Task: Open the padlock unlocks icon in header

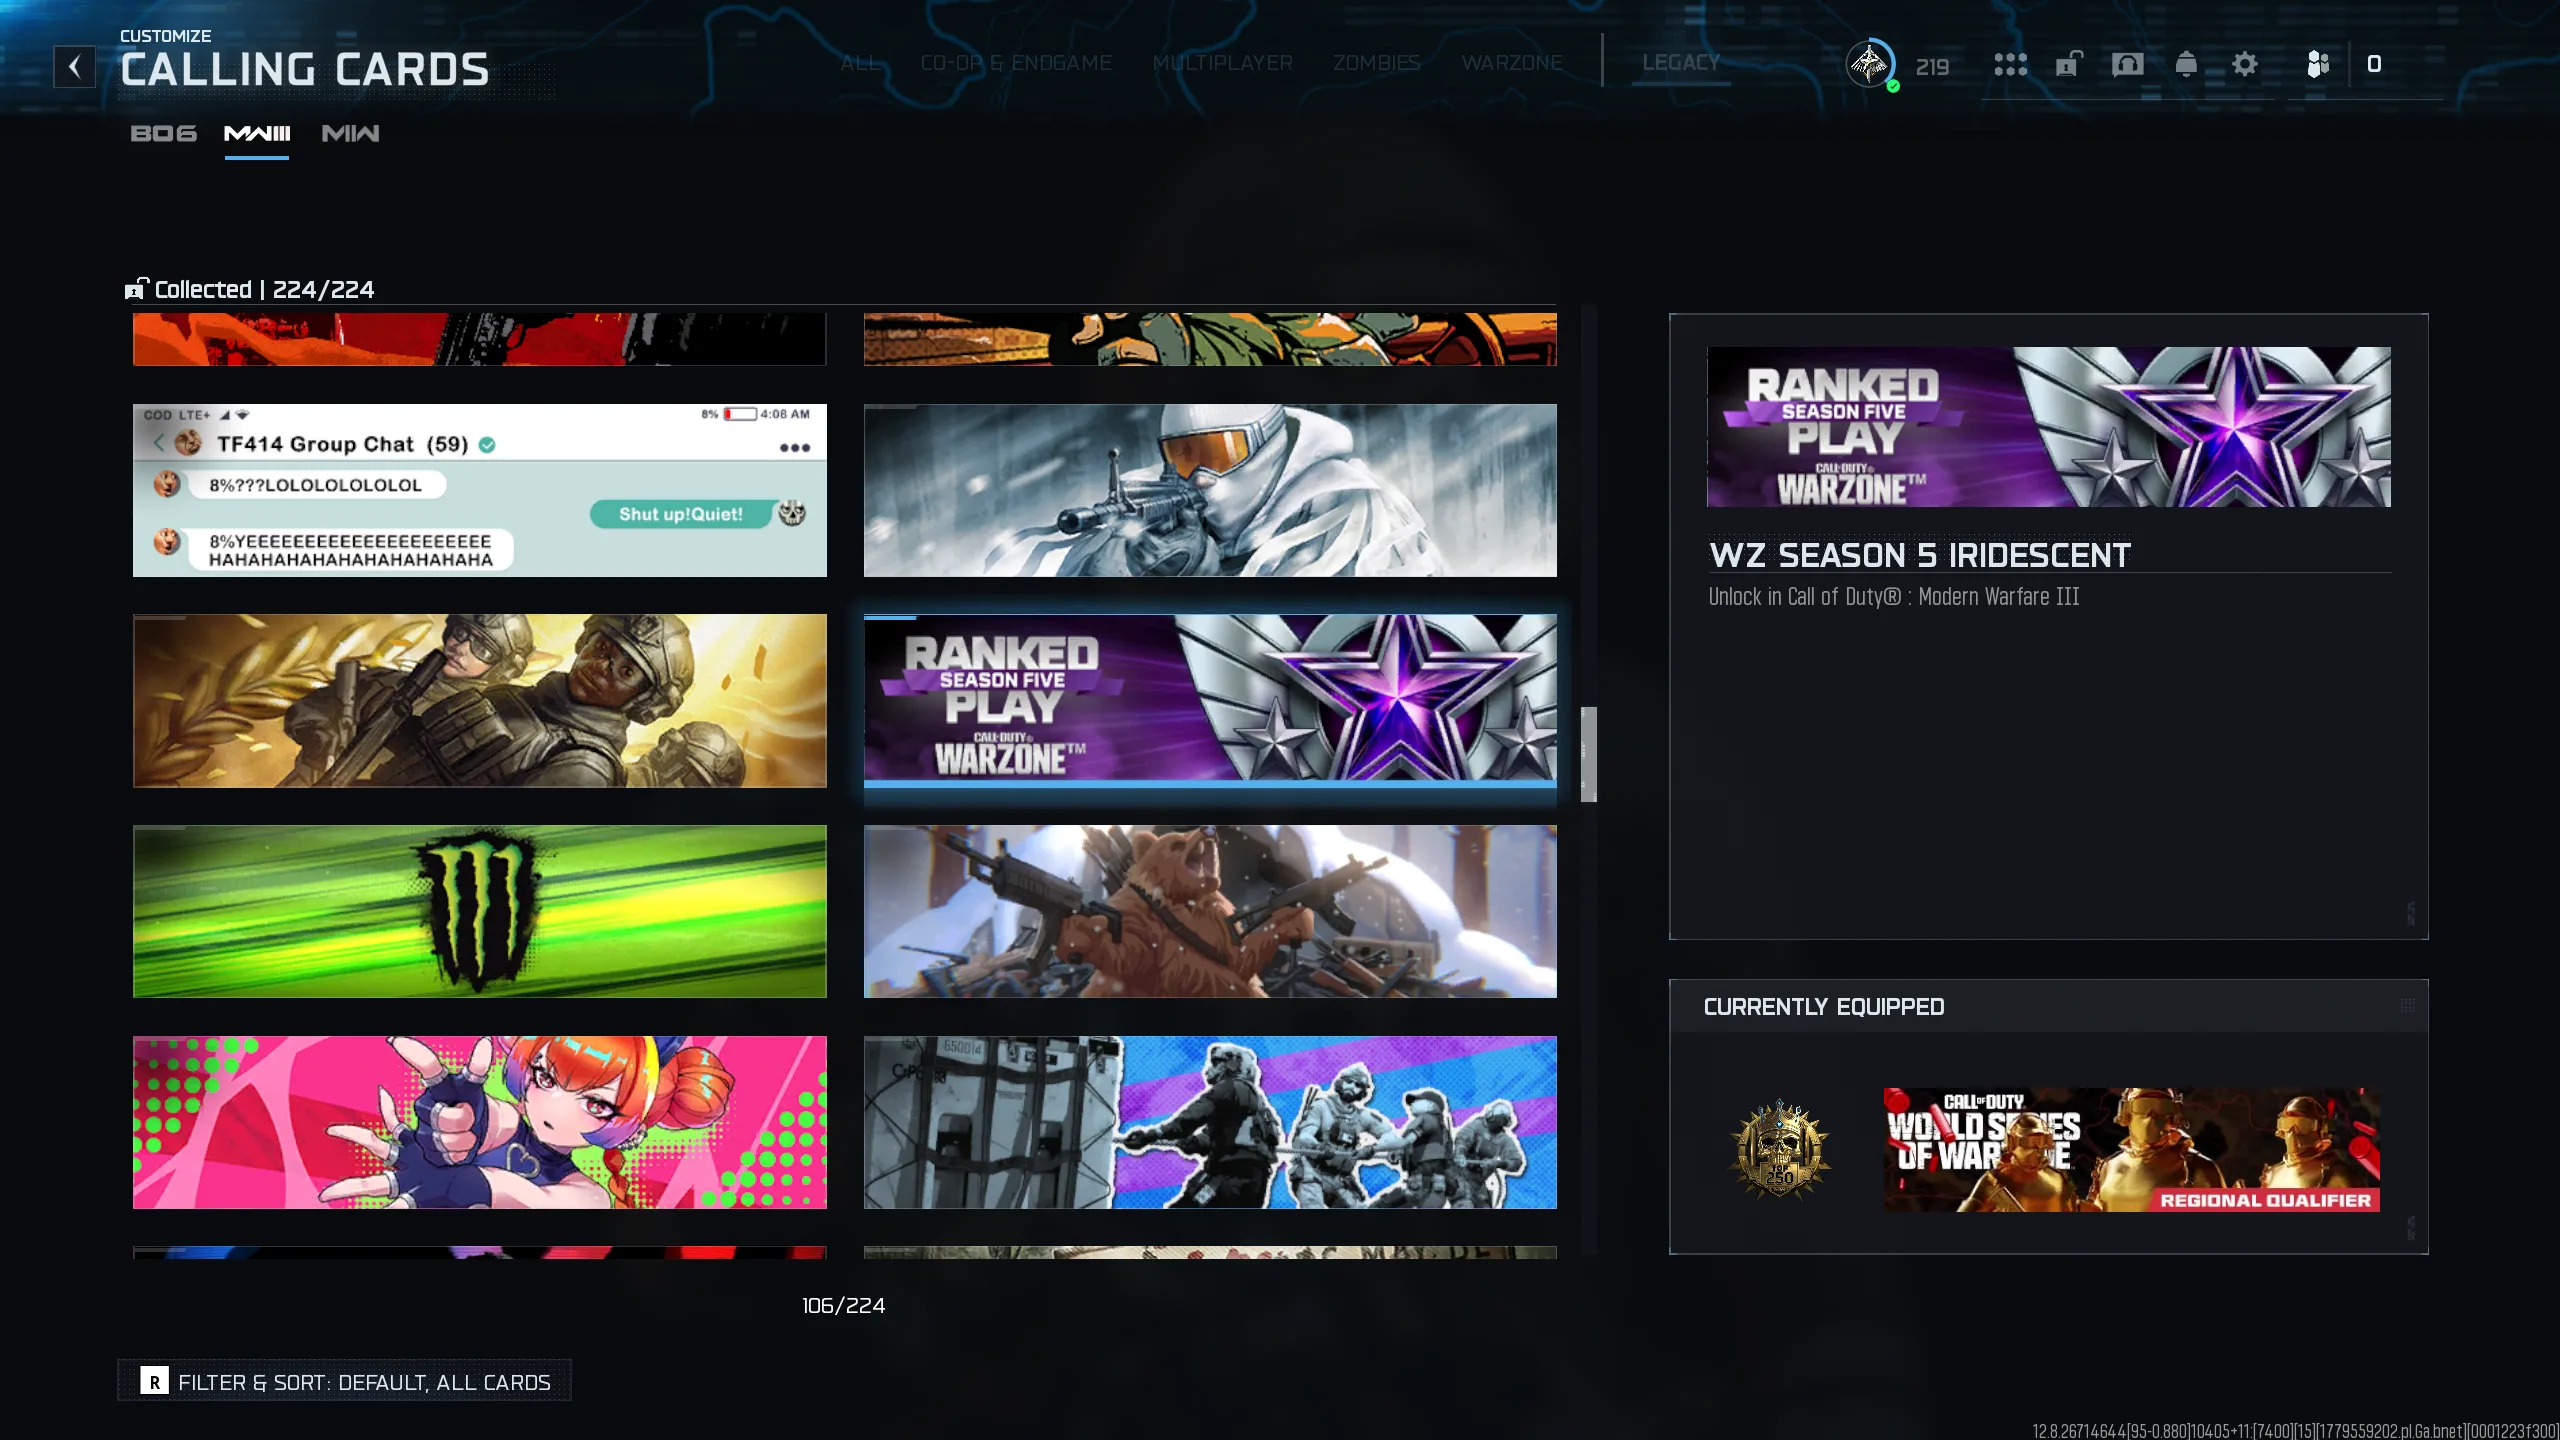Action: (x=2068, y=65)
